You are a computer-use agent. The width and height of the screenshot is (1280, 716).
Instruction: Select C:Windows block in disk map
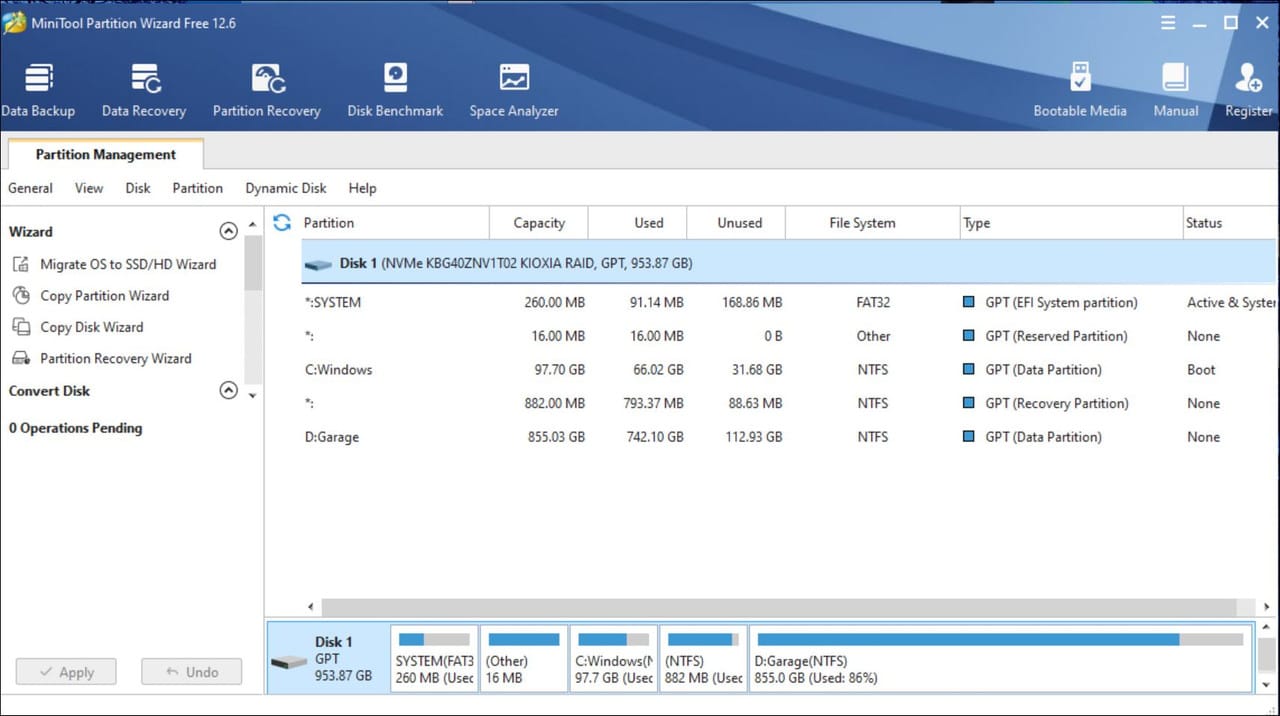[614, 659]
